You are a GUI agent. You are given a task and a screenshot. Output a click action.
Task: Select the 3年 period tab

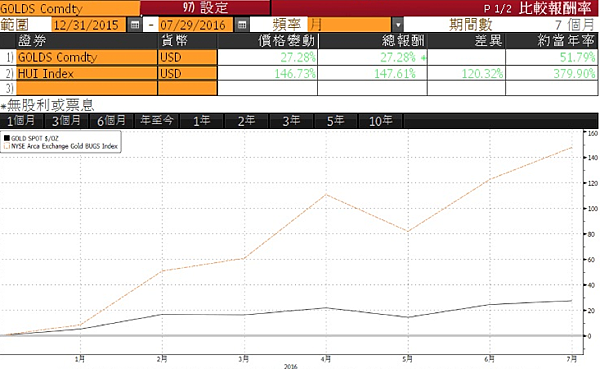(x=291, y=121)
